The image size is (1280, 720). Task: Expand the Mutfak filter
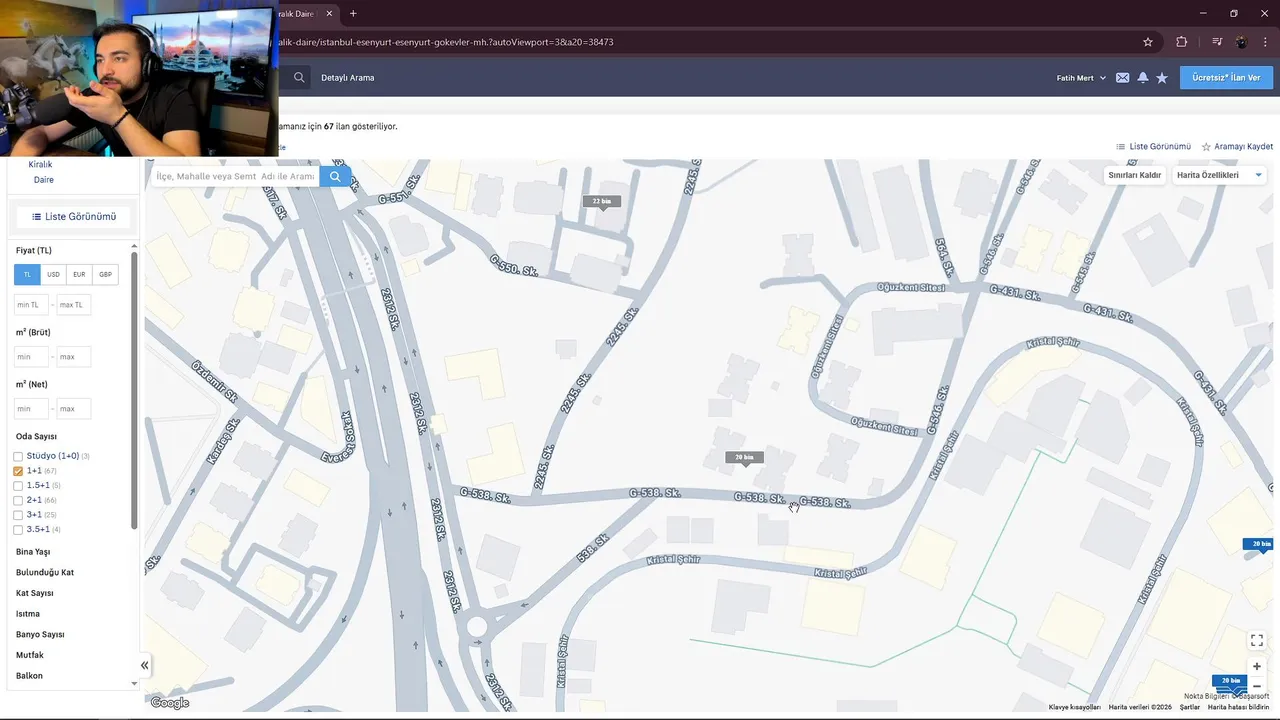point(30,655)
